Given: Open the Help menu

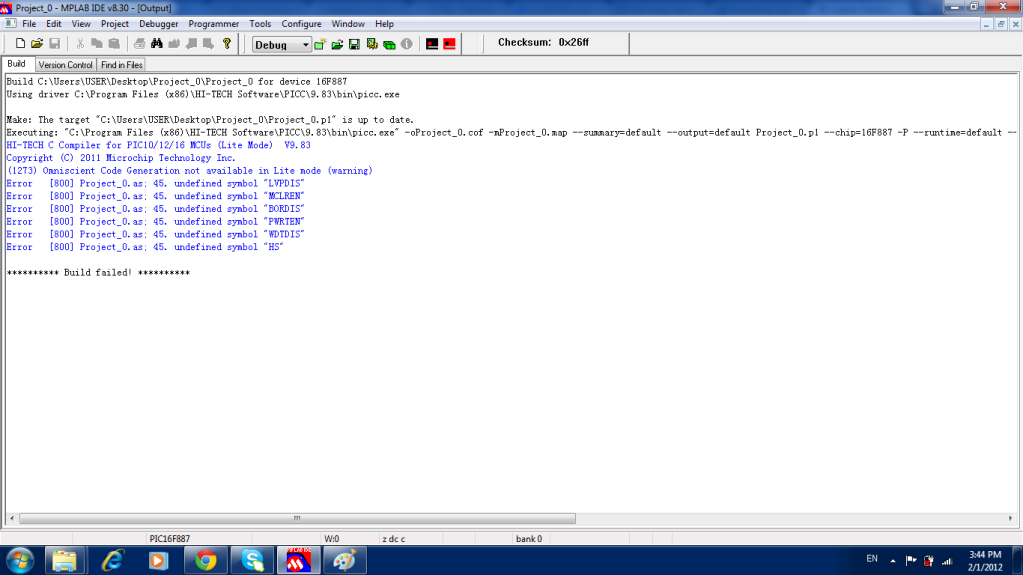Looking at the screenshot, I should [x=384, y=23].
